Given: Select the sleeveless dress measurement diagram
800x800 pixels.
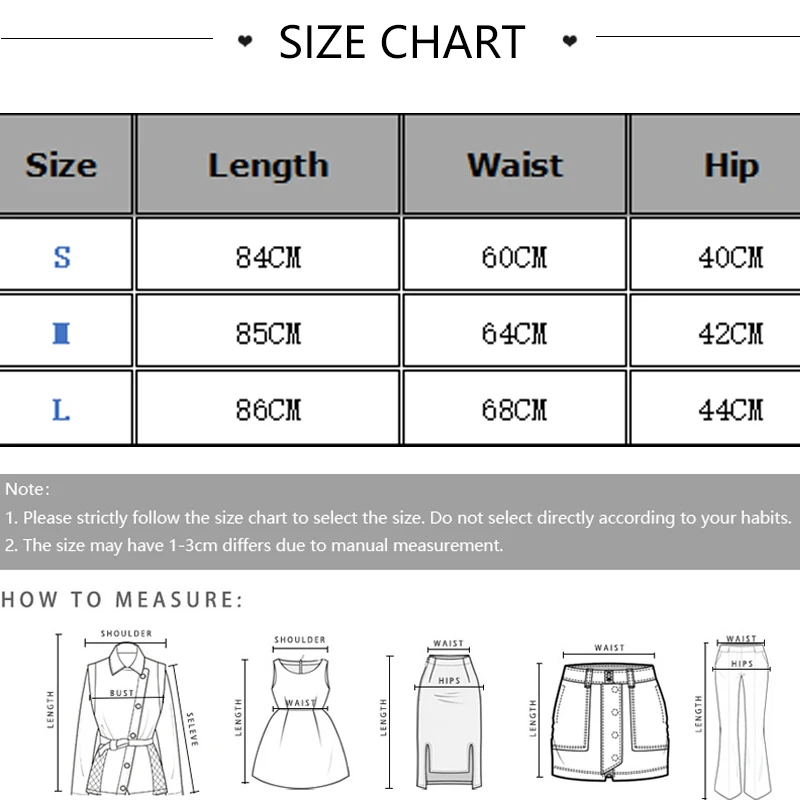Looking at the screenshot, I should tap(300, 714).
